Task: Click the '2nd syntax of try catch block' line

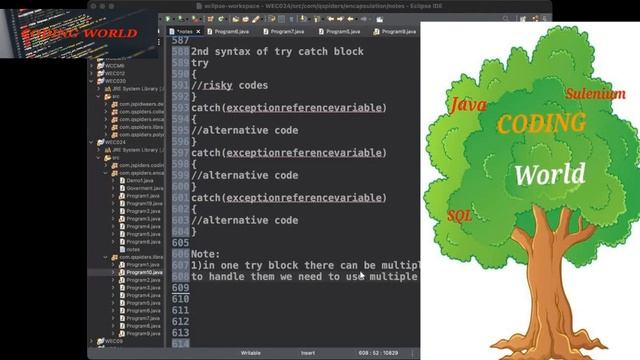Action: [x=277, y=51]
